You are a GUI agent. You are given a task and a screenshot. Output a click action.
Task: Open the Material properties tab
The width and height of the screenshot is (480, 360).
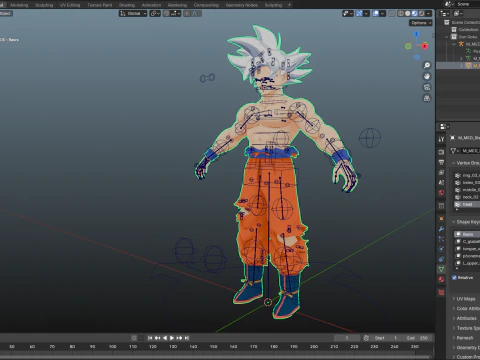(441, 279)
